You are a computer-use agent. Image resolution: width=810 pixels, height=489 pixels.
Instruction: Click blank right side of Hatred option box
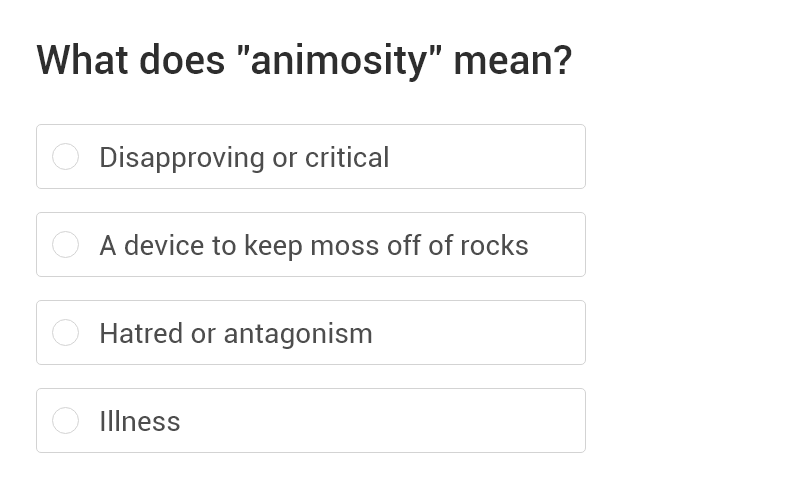[480, 333]
